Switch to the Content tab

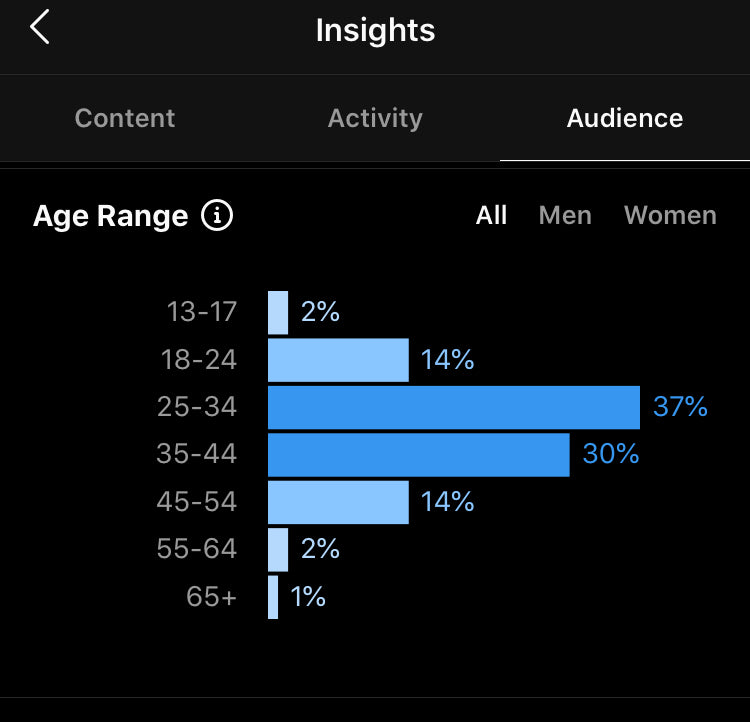coord(125,118)
